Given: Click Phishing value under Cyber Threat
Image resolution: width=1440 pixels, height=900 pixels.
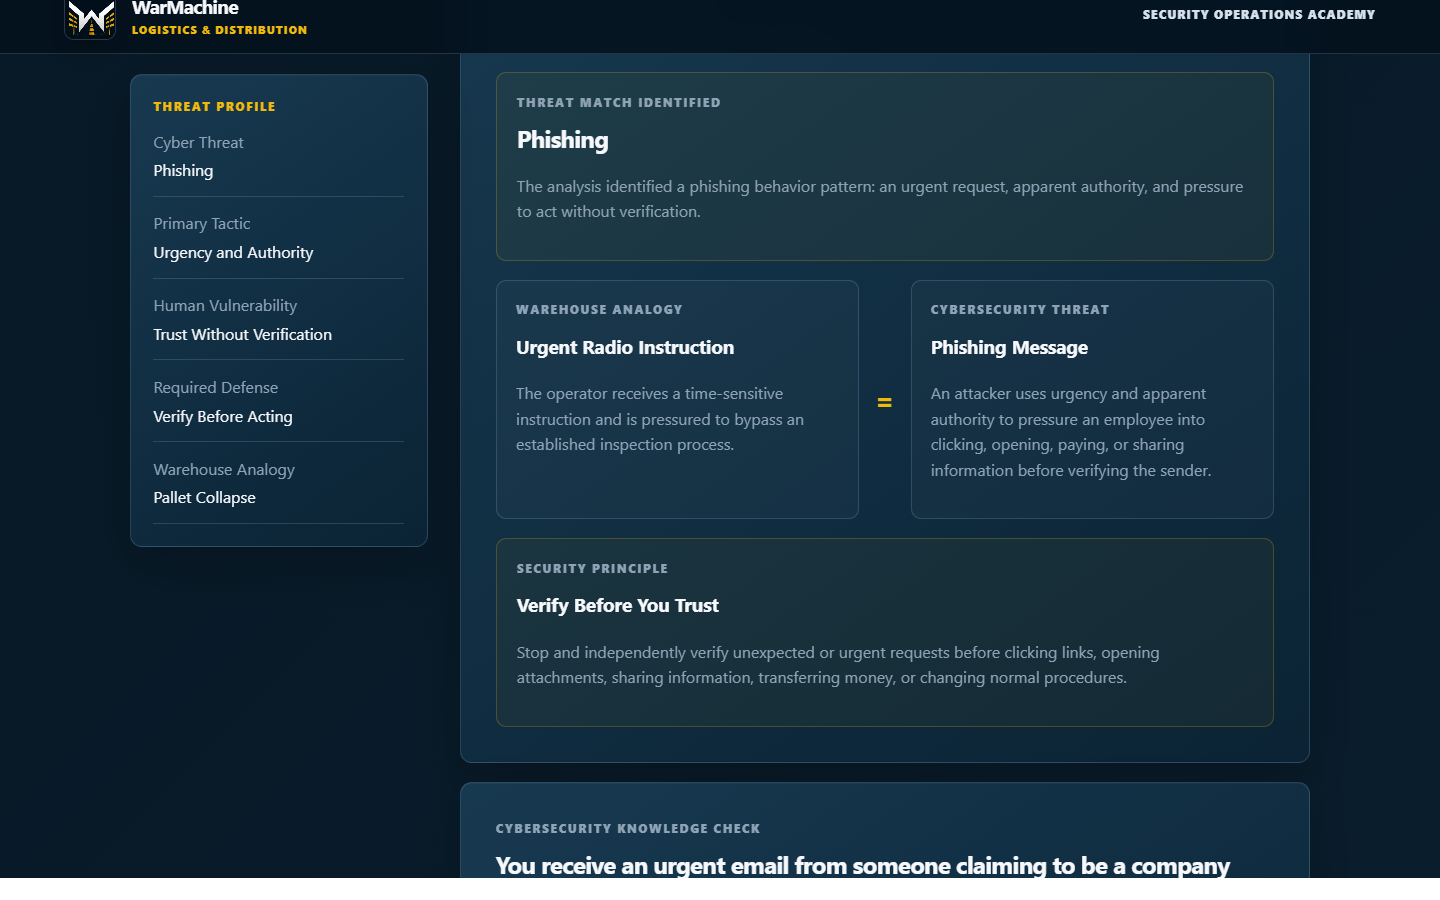Looking at the screenshot, I should pyautogui.click(x=183, y=171).
